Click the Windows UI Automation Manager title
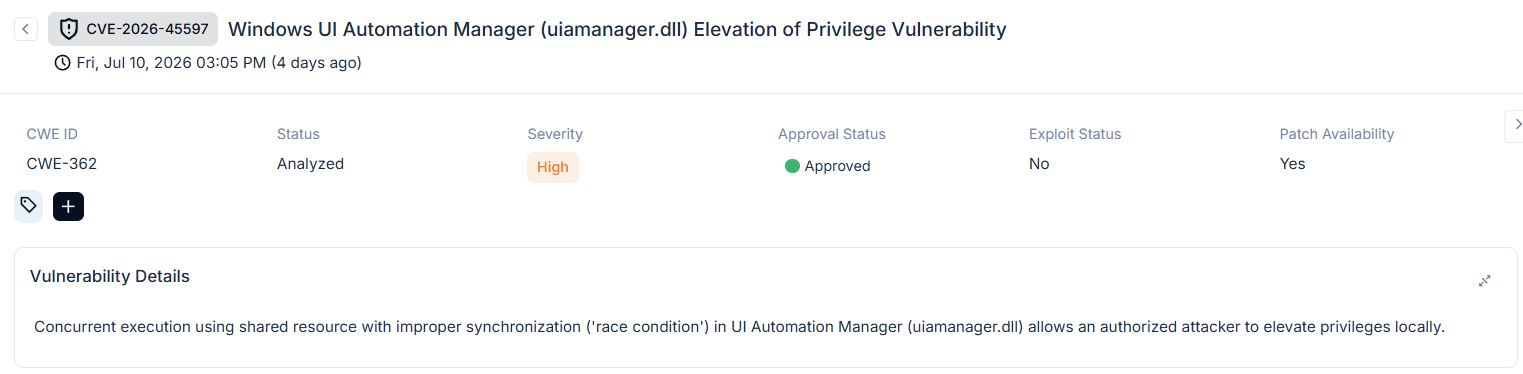Screen dimensions: 1523x374 [617, 29]
